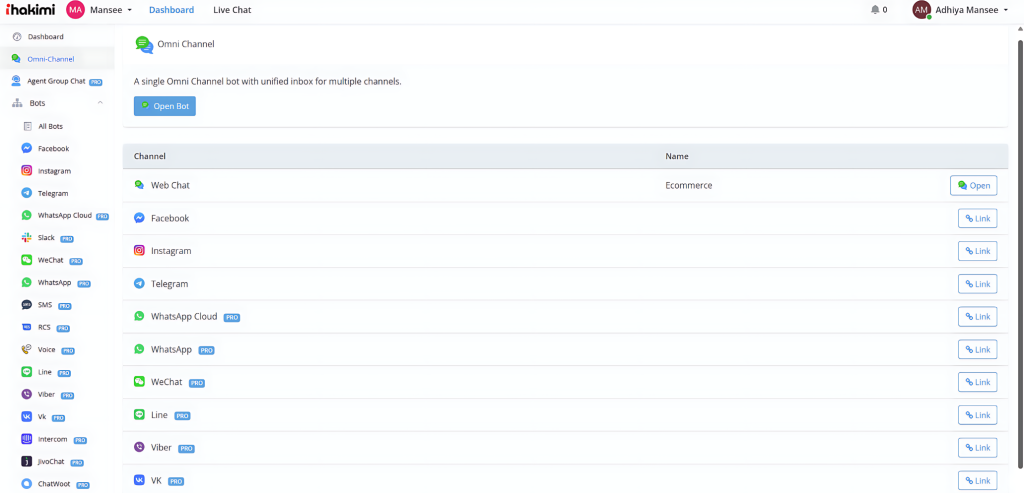Click the AM user avatar
The width and height of the screenshot is (1024, 493).
(921, 10)
